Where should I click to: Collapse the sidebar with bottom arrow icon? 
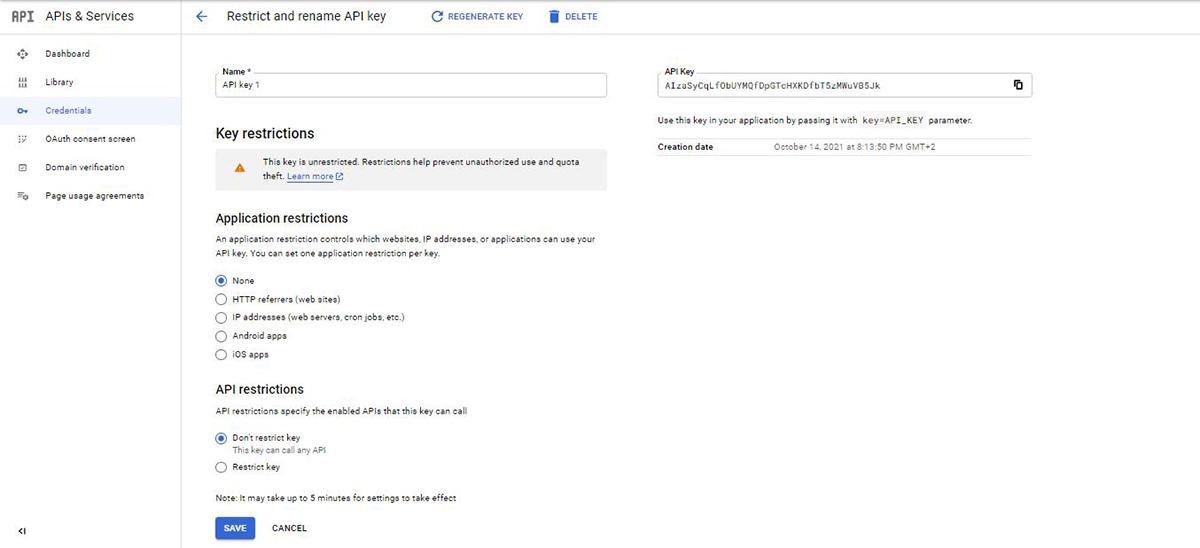coord(22,531)
